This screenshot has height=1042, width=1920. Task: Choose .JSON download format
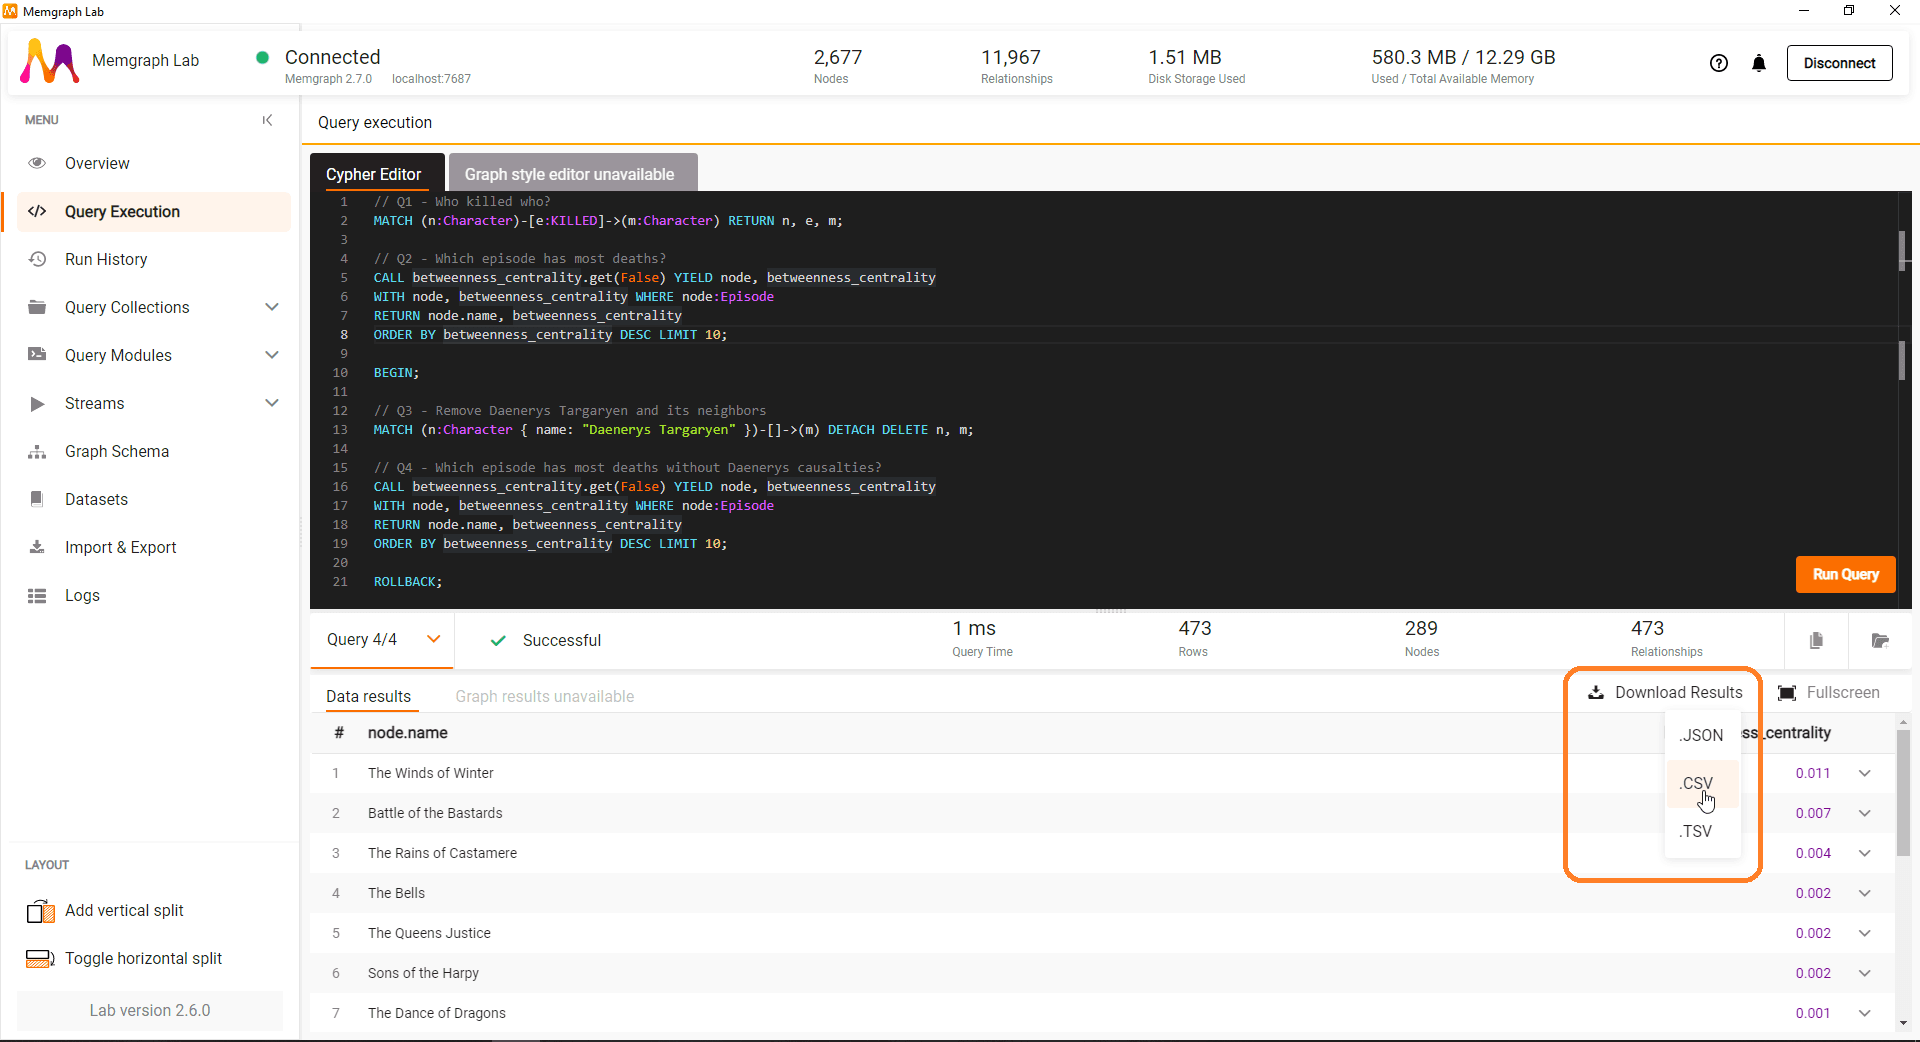[1701, 735]
